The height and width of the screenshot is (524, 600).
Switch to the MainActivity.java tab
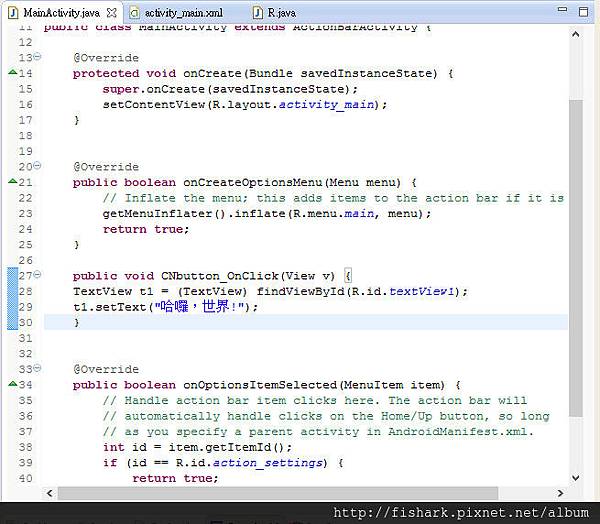pyautogui.click(x=61, y=13)
